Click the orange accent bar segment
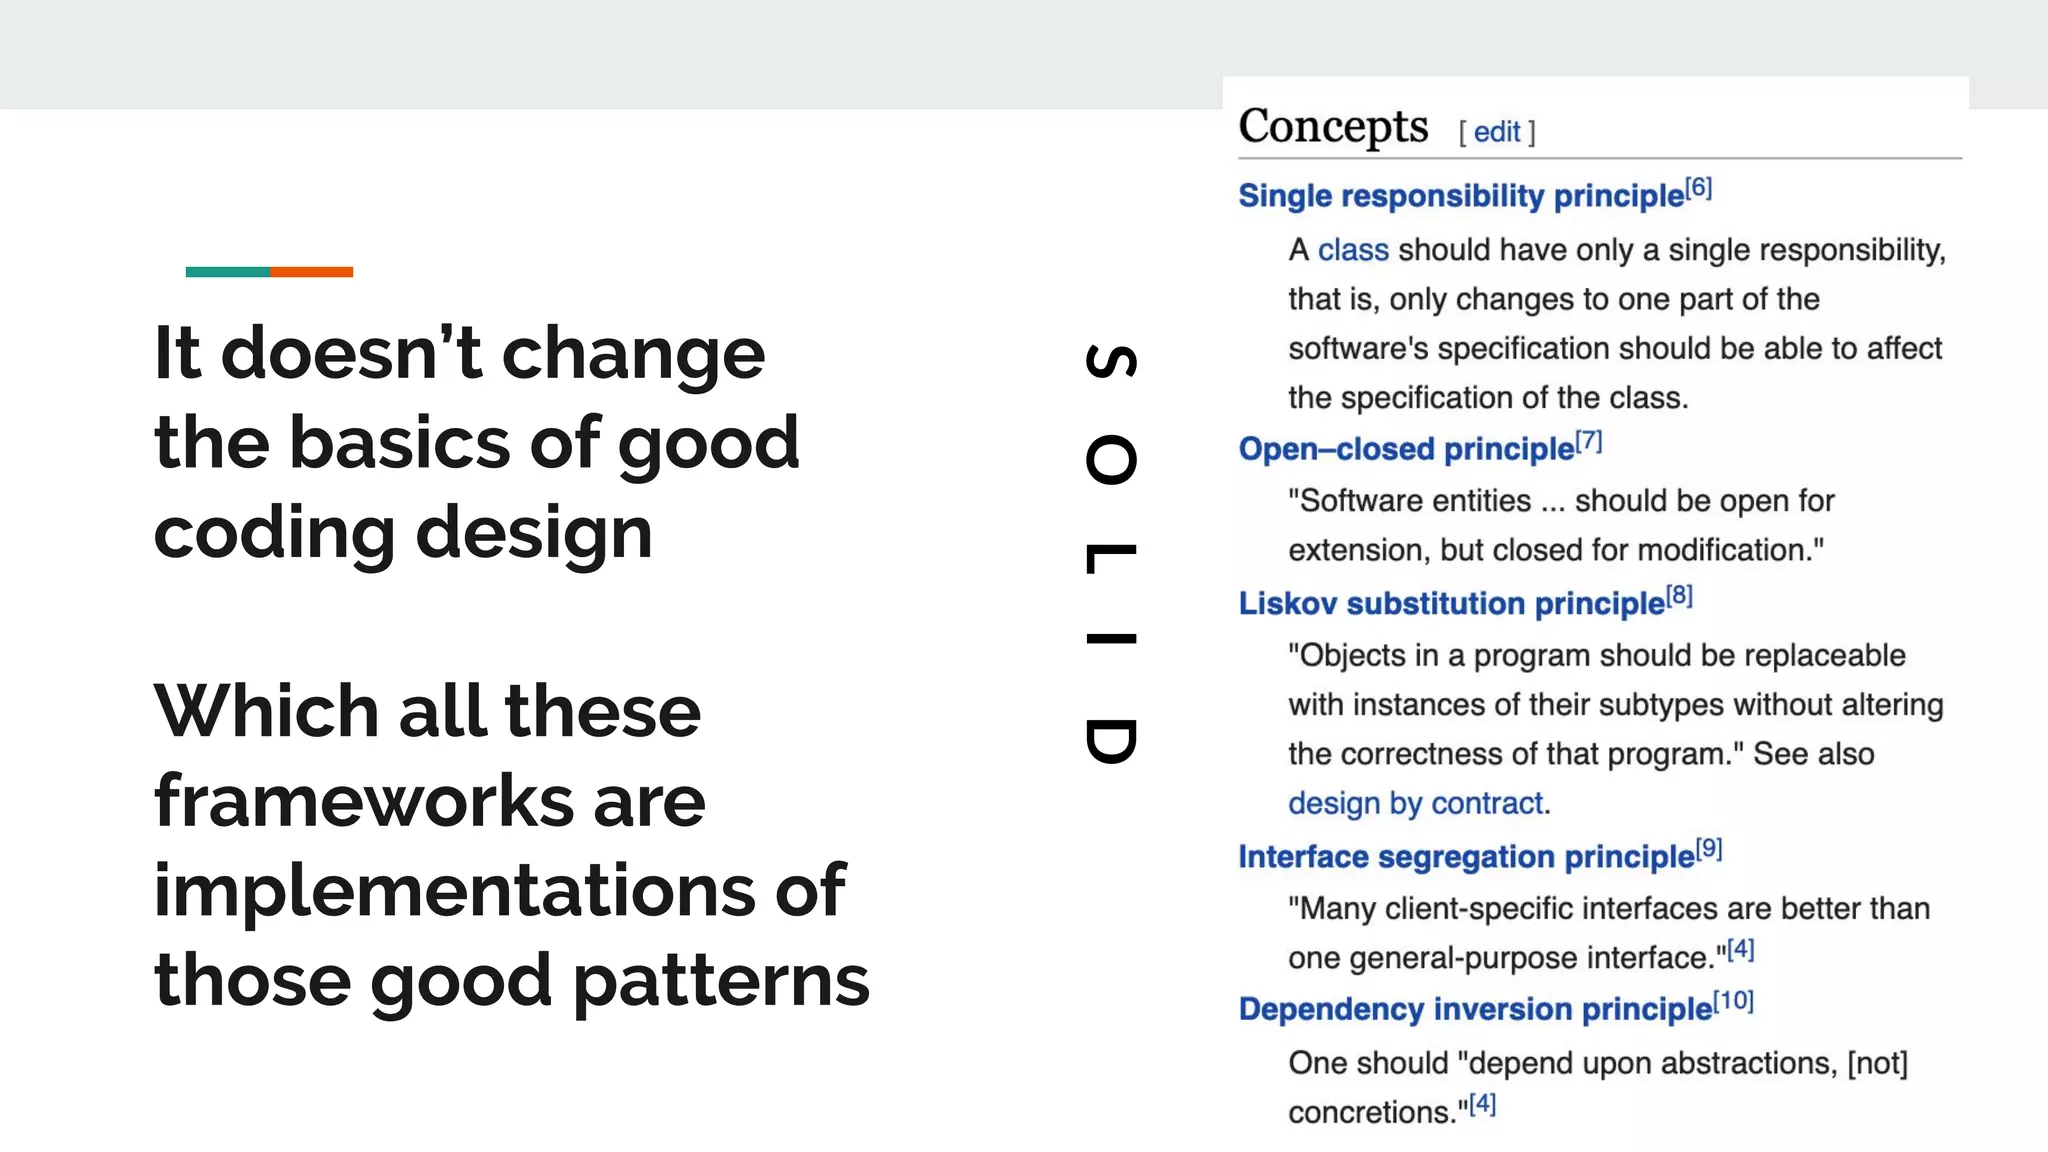This screenshot has width=2048, height=1152. coord(311,272)
